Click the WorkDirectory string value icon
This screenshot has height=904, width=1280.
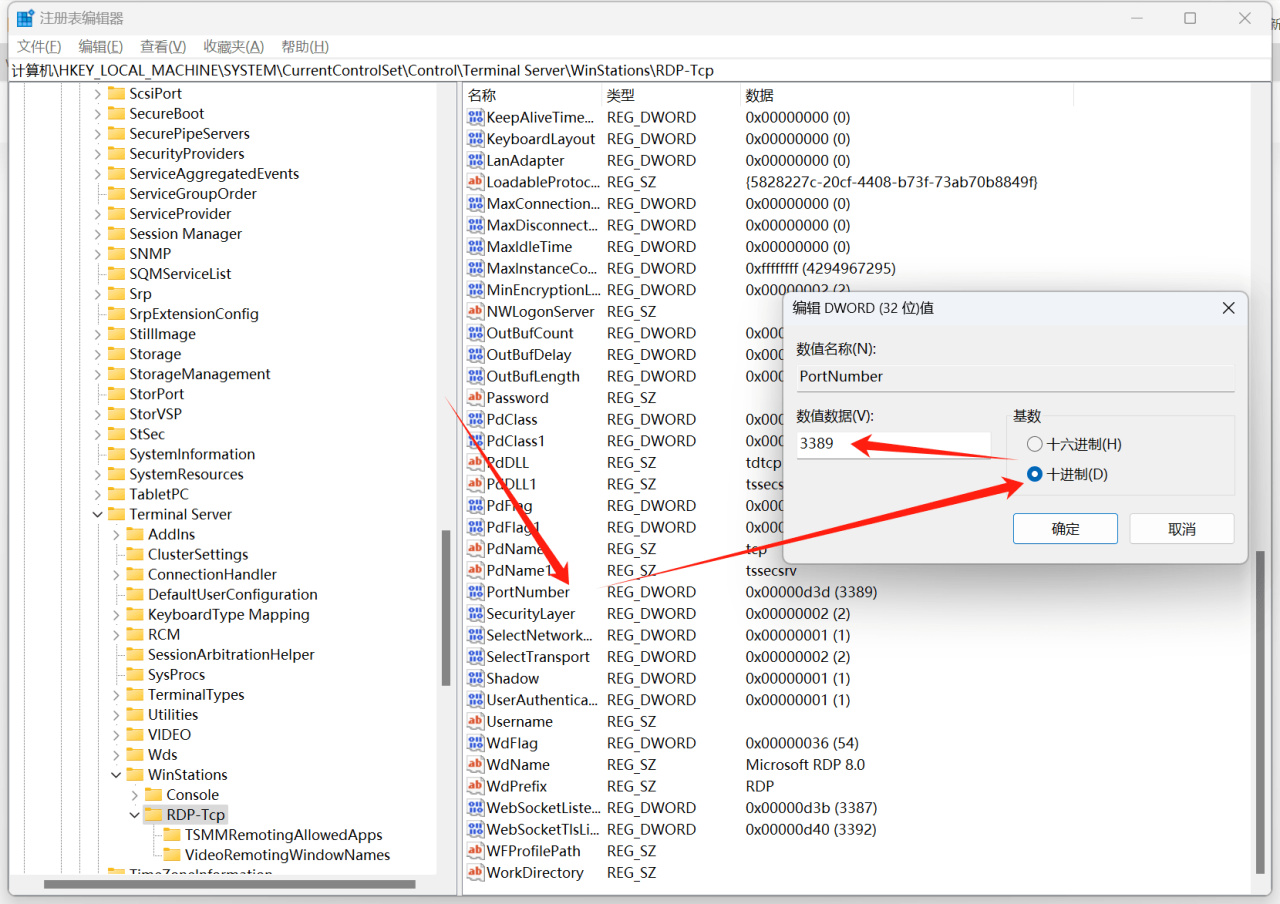[476, 872]
